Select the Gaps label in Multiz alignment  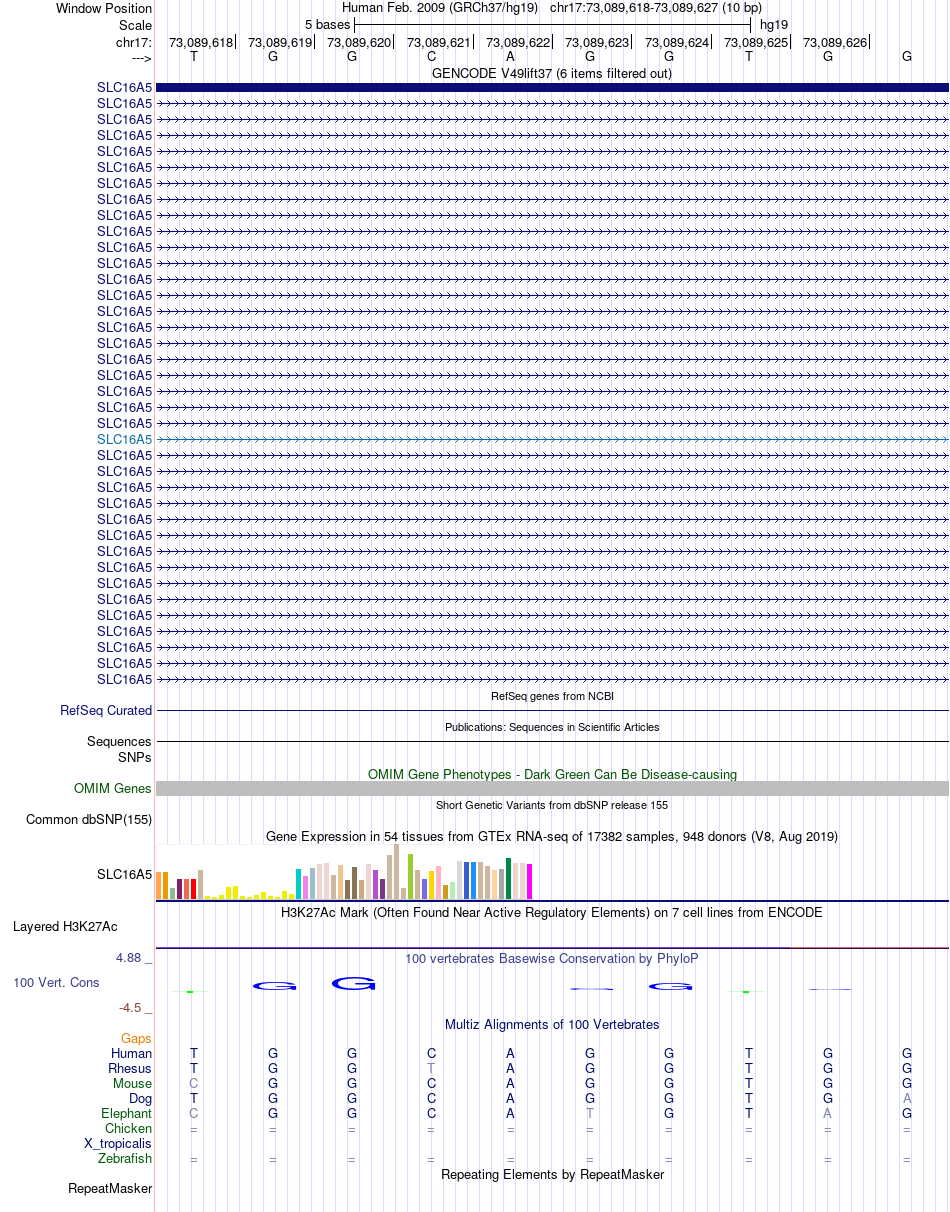(x=136, y=1039)
